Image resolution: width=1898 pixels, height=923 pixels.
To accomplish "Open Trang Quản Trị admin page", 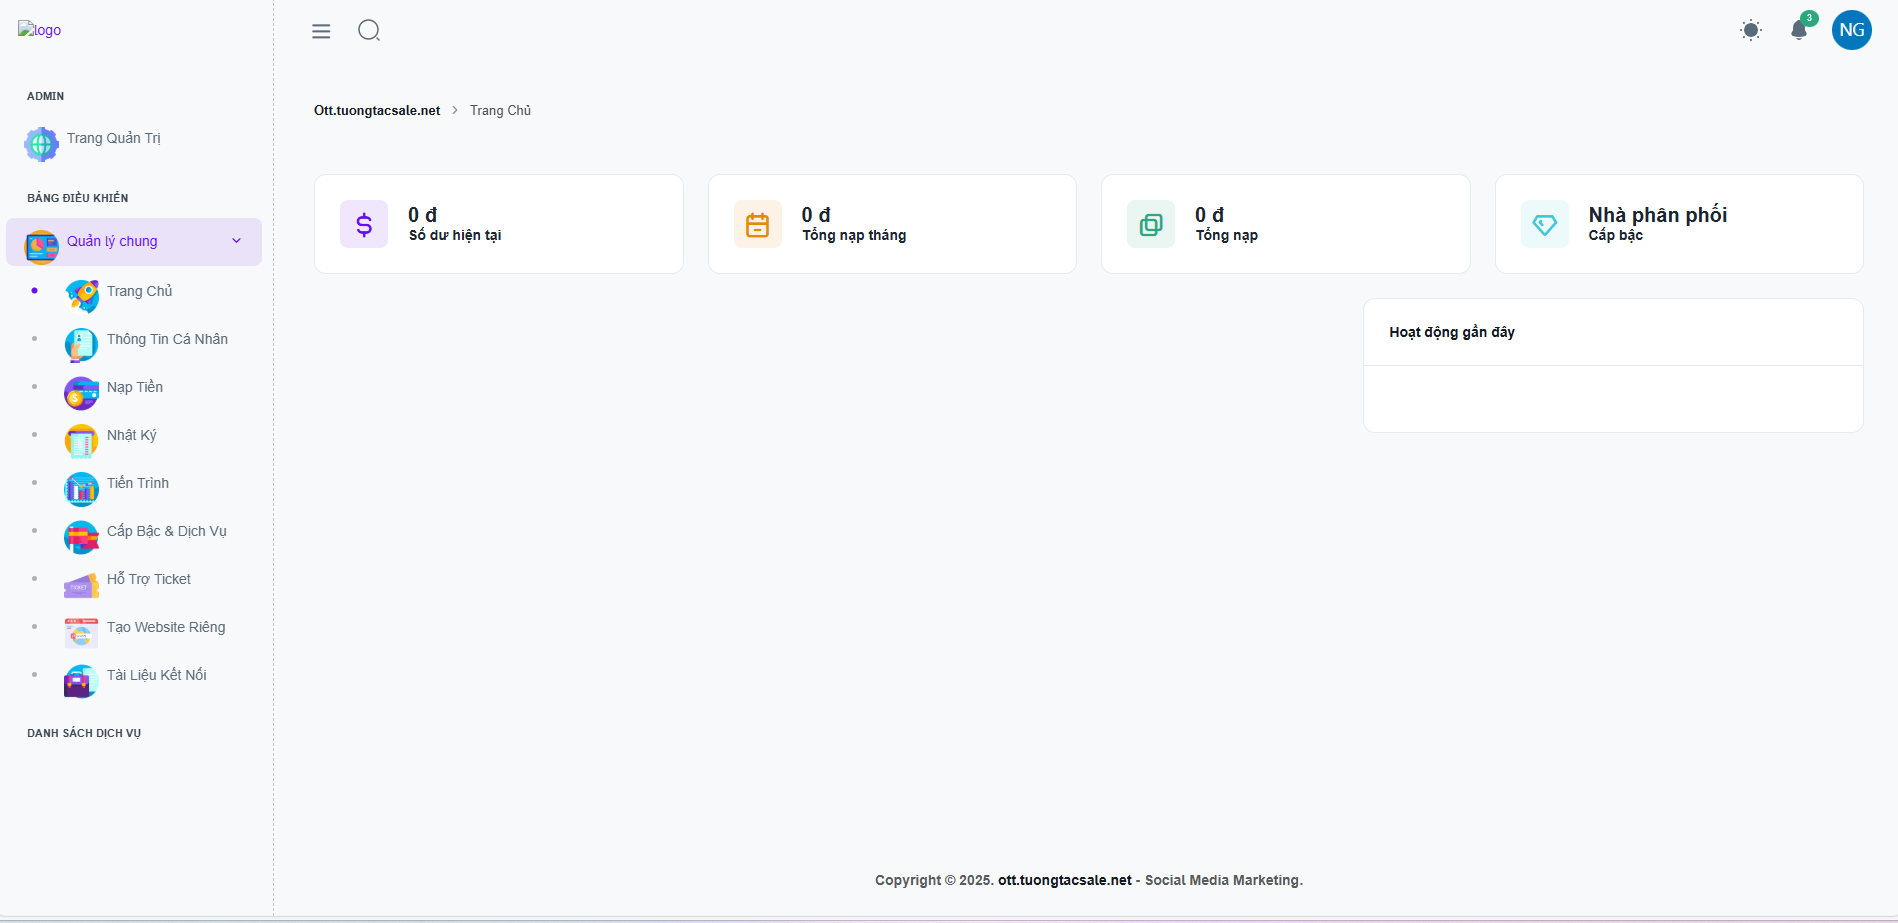I will point(113,139).
